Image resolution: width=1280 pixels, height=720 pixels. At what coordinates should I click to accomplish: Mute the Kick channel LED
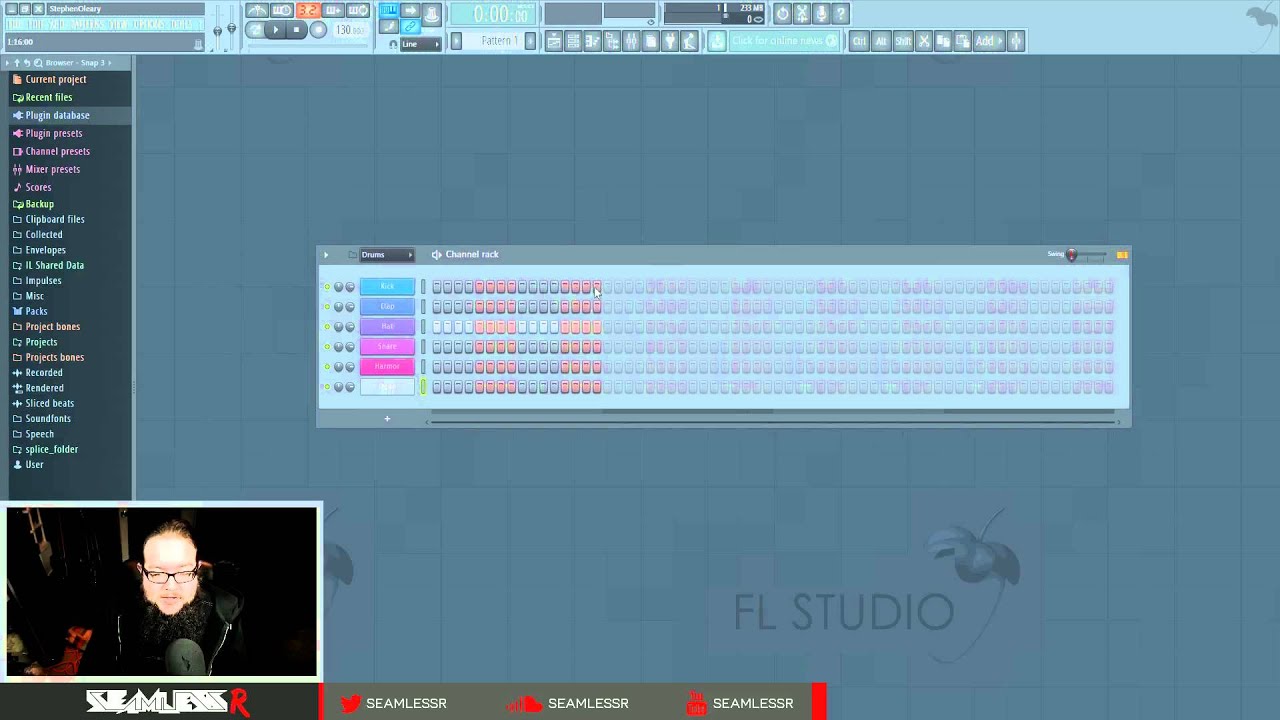327,287
